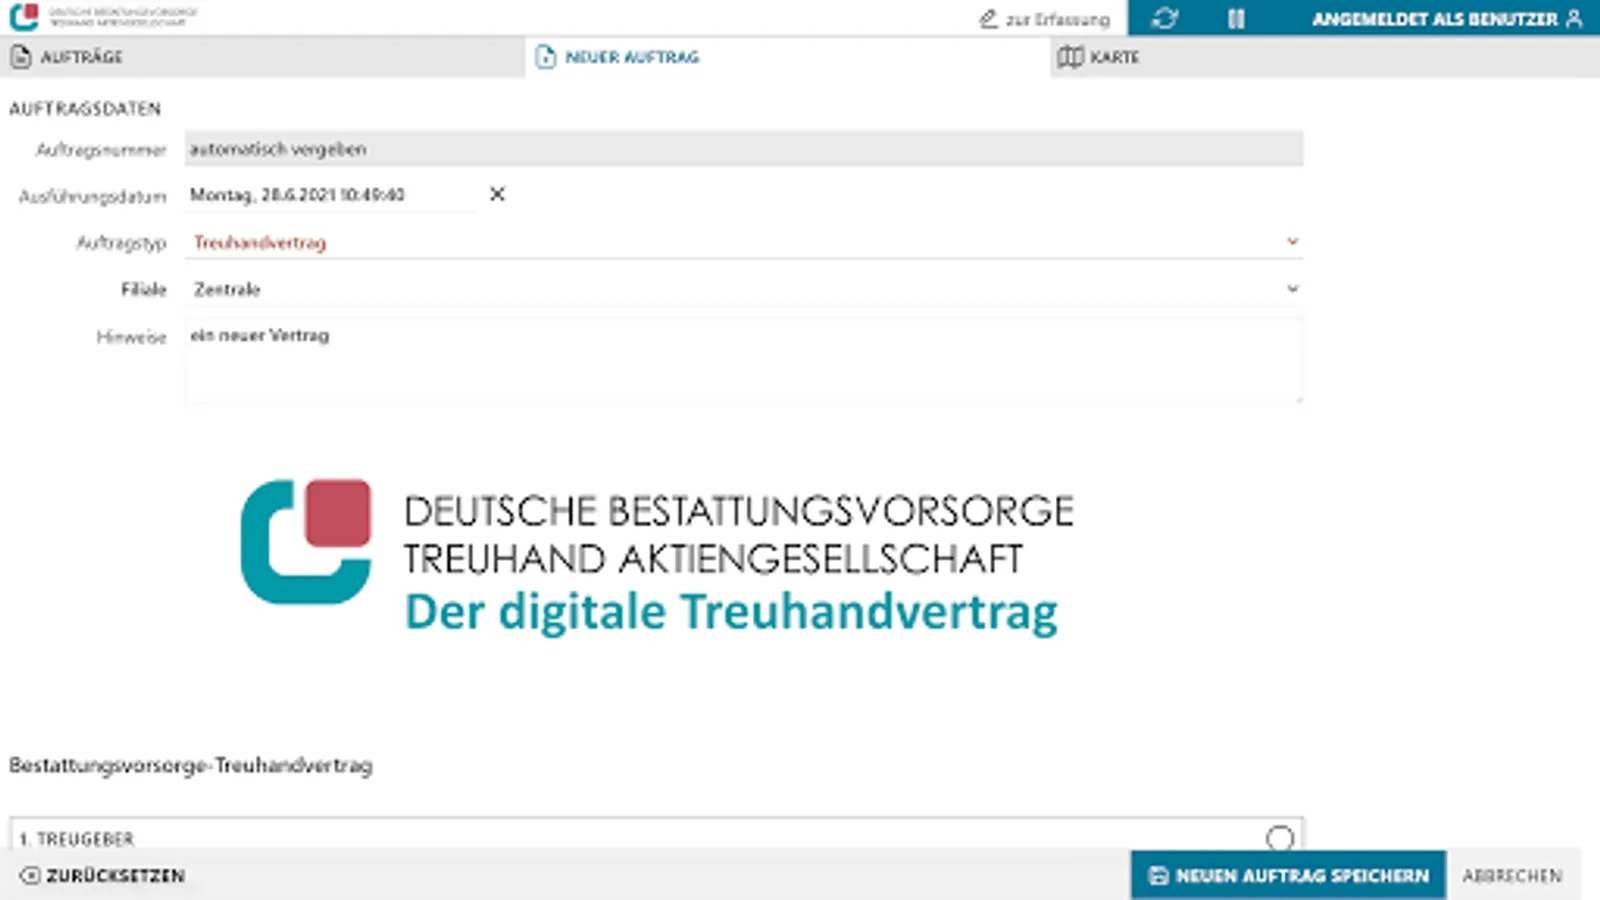Expand the '1. Treugeber' section
The width and height of the screenshot is (1600, 900).
click(x=657, y=836)
